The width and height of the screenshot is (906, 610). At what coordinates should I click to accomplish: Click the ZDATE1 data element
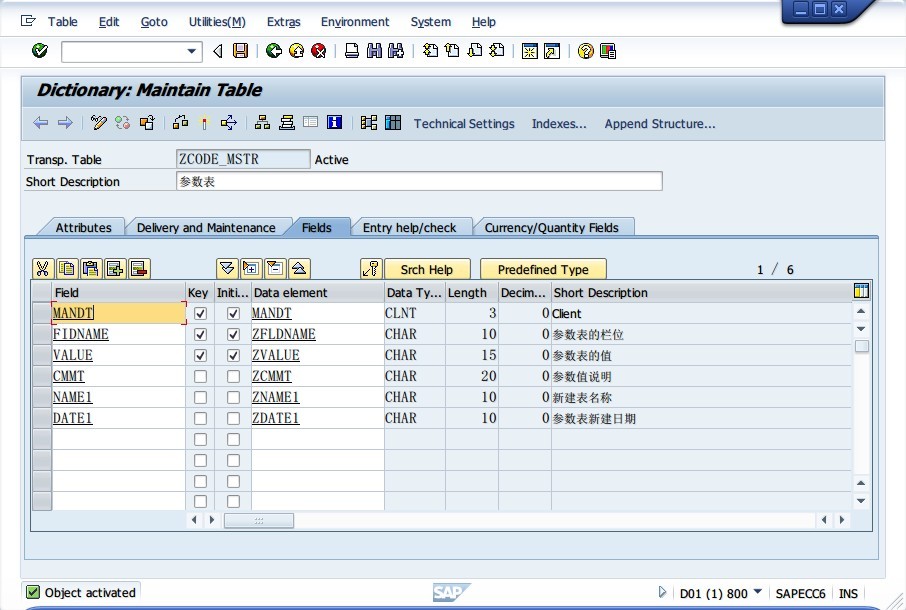pyautogui.click(x=276, y=418)
